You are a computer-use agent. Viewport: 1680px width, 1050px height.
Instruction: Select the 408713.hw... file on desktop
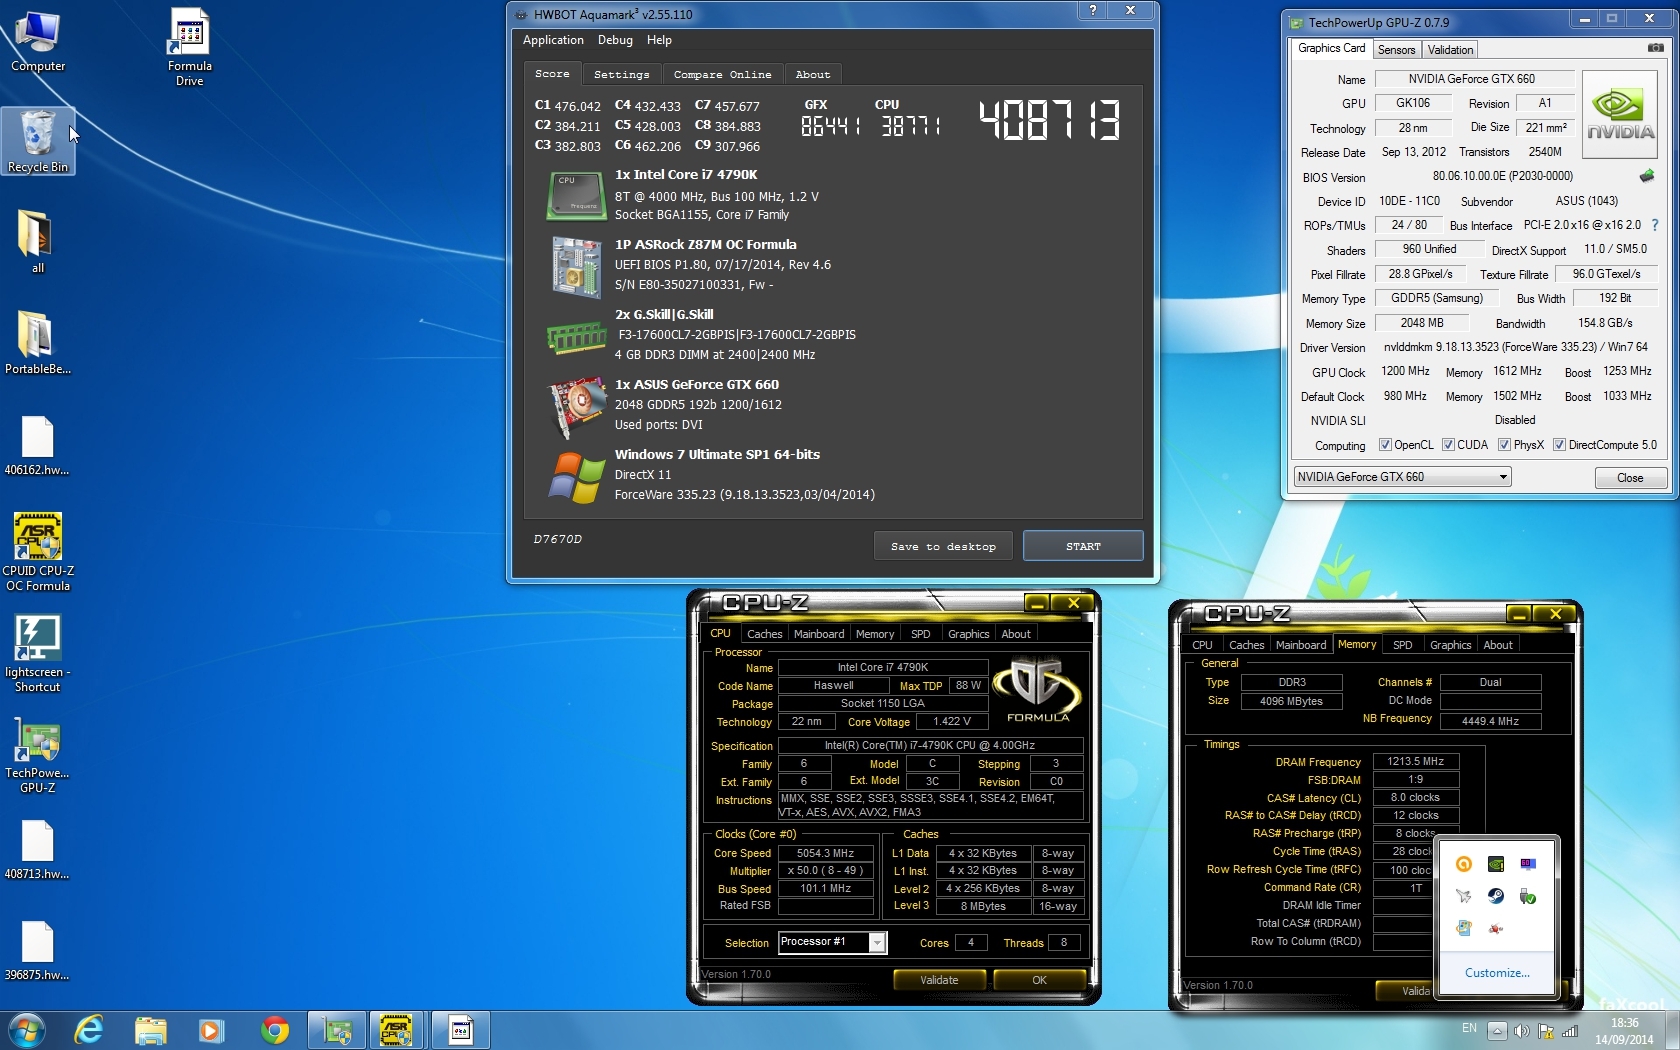37,850
